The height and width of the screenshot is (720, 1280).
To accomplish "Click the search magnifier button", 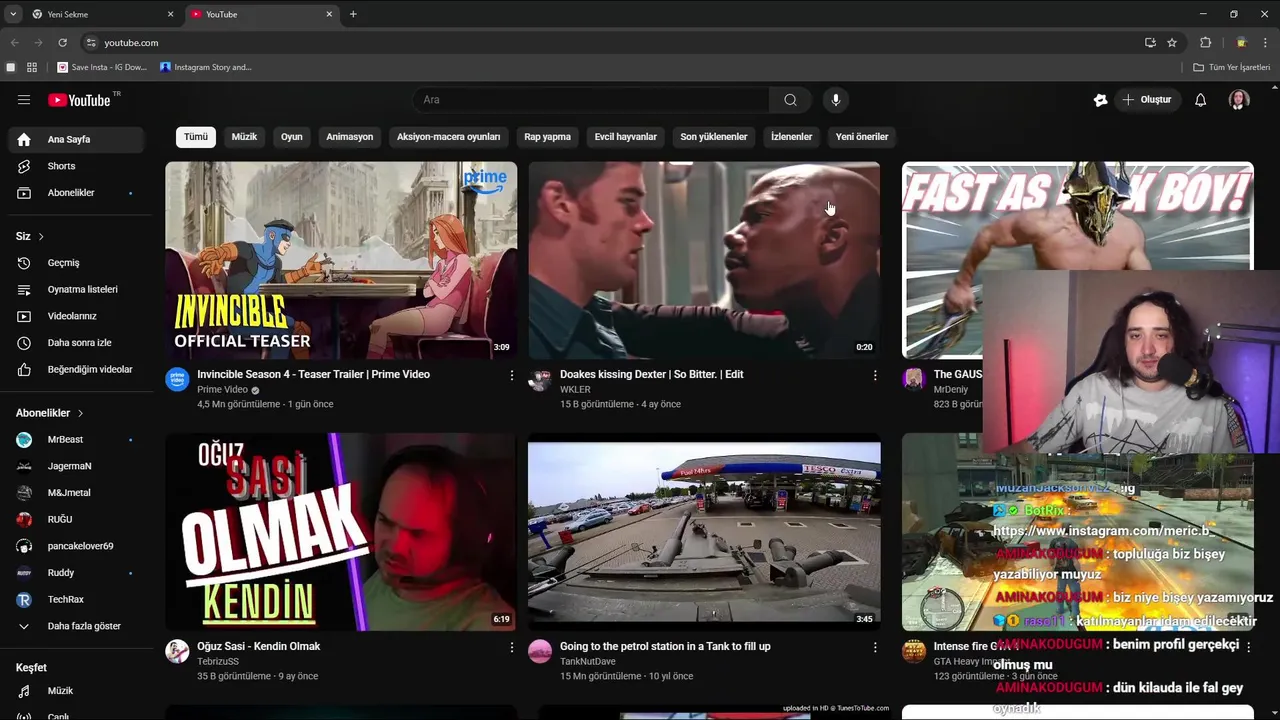I will coord(790,100).
